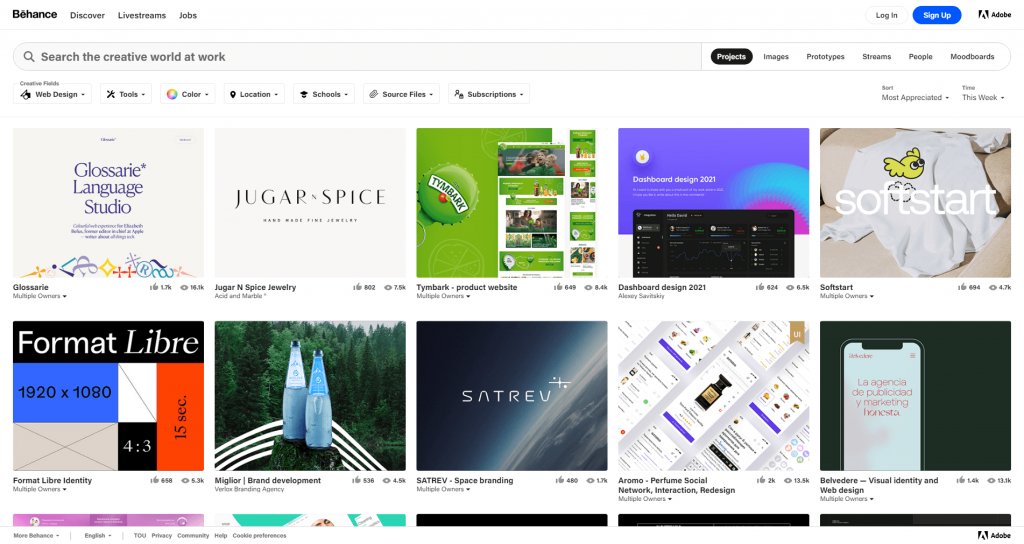Click the search magnifier icon
The width and height of the screenshot is (1024, 544).
point(29,57)
